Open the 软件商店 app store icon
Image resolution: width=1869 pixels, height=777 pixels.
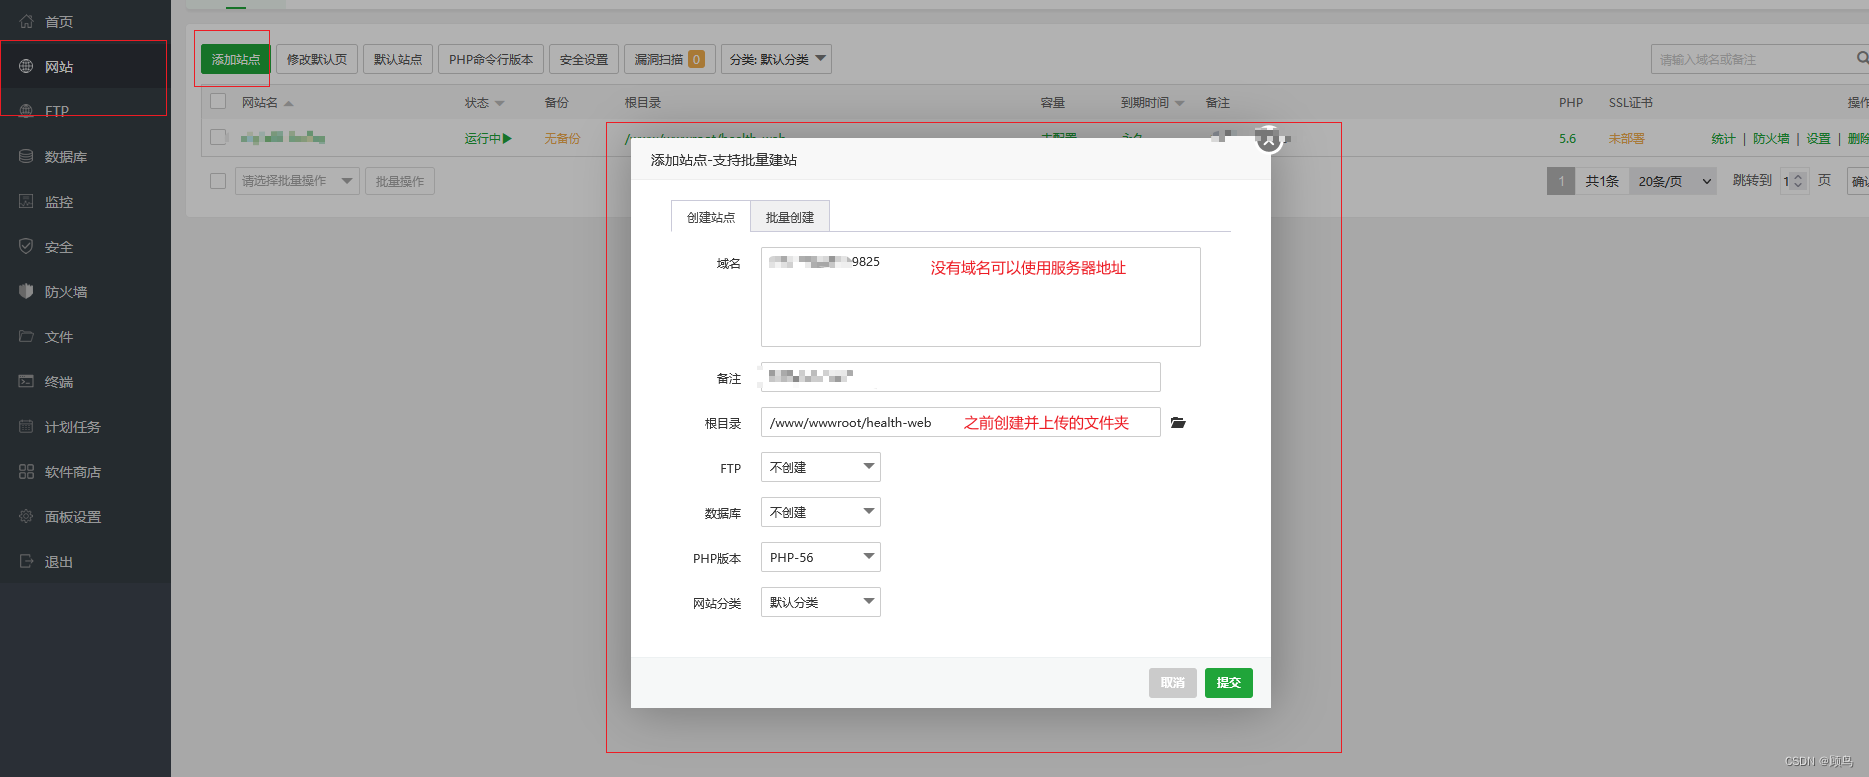pyautogui.click(x=26, y=471)
